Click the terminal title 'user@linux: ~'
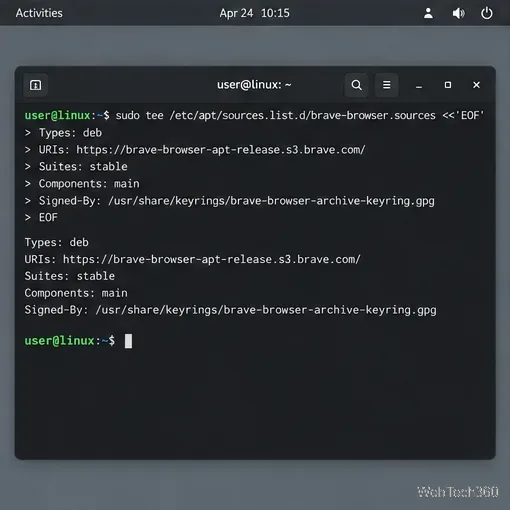 pos(254,85)
